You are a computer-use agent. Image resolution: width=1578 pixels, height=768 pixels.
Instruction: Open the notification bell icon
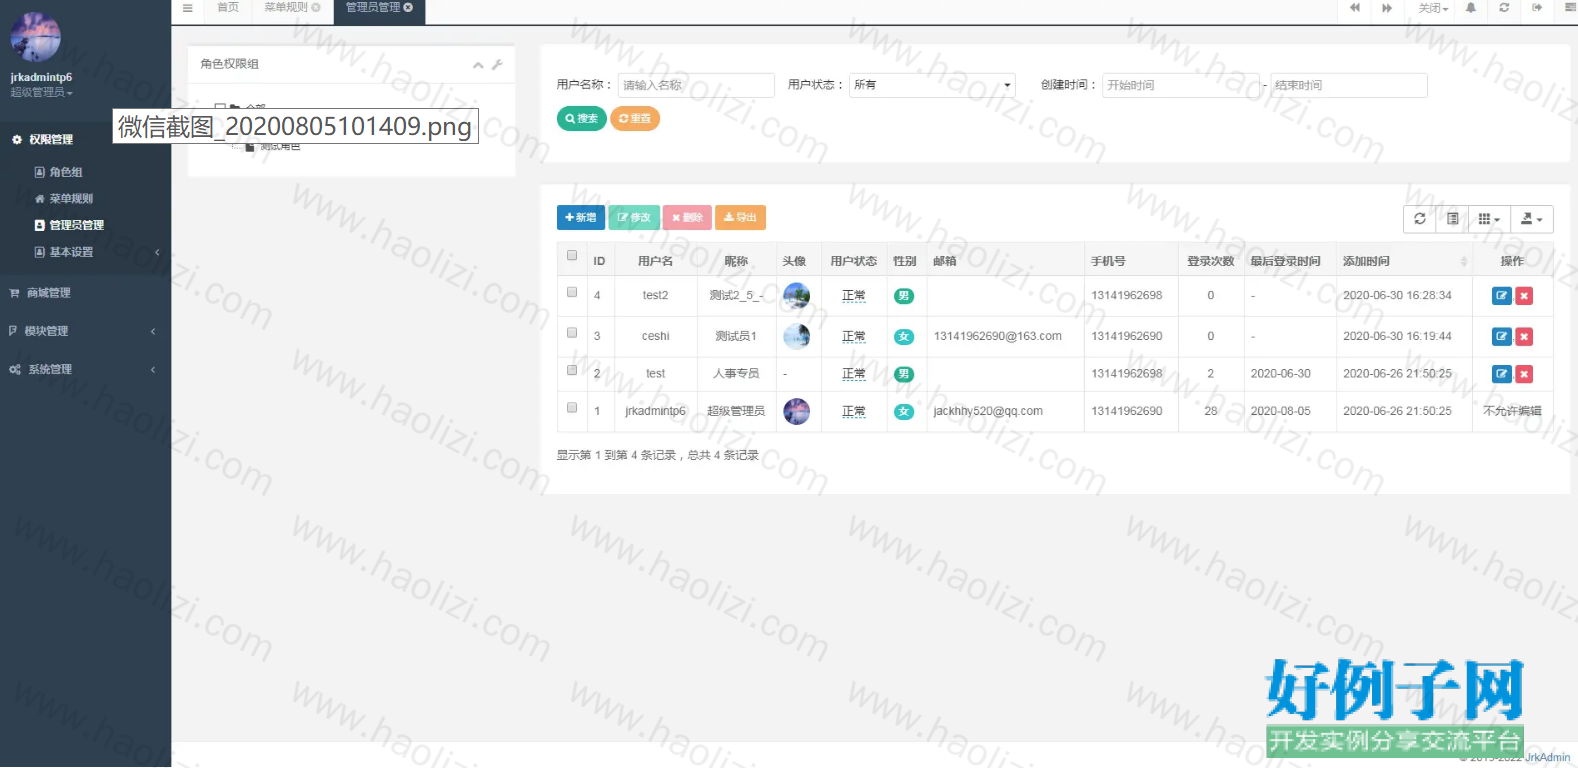pos(1471,8)
